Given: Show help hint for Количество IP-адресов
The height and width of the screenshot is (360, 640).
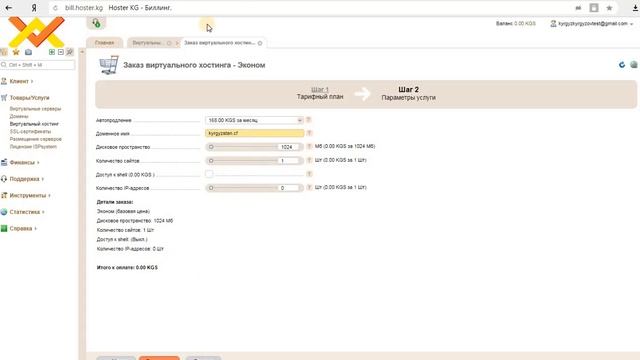Looking at the screenshot, I should 309,187.
